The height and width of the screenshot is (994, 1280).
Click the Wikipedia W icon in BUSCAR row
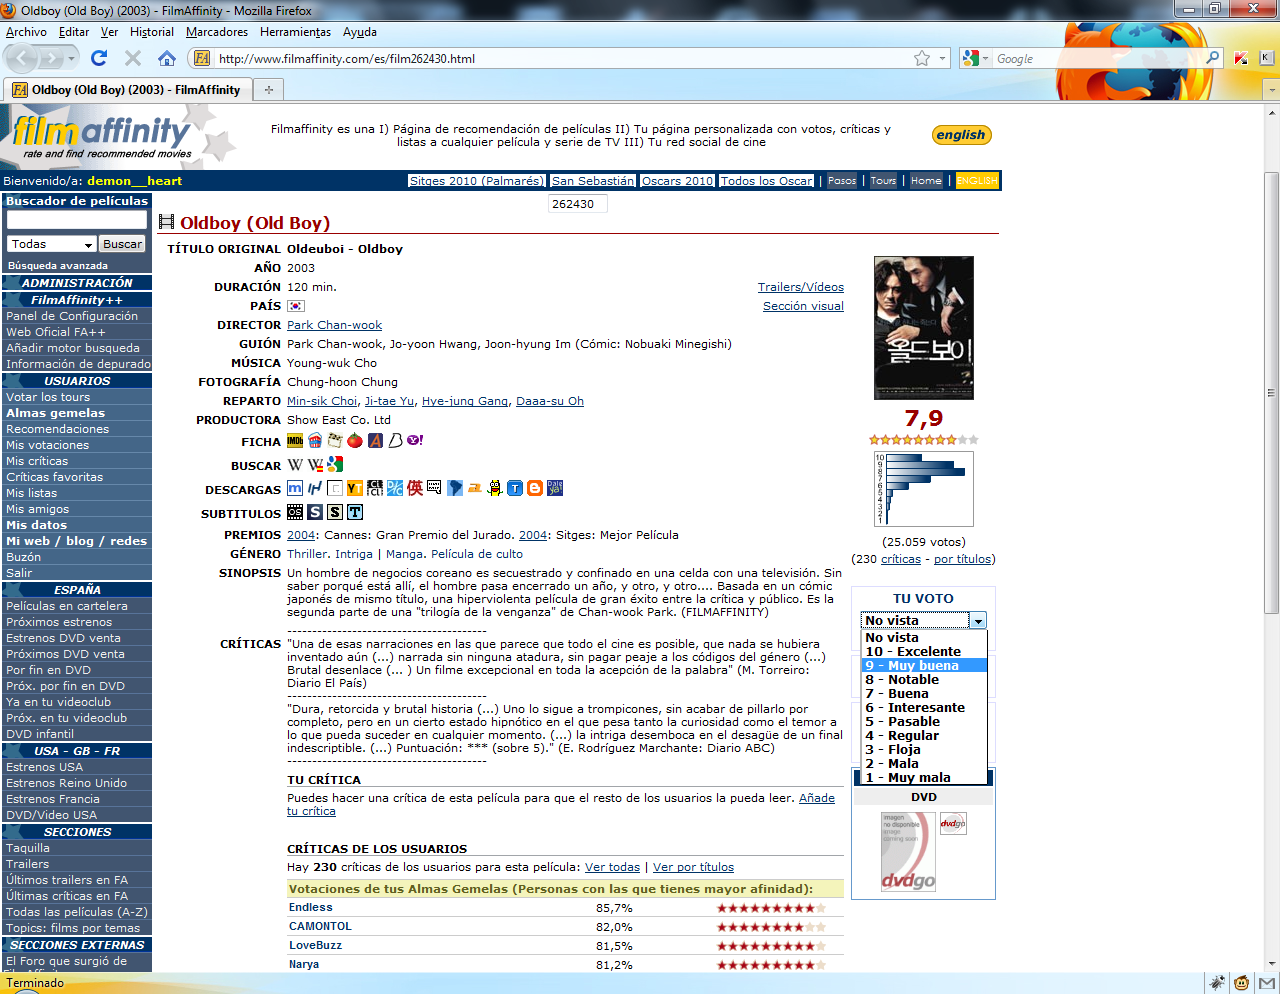[295, 465]
